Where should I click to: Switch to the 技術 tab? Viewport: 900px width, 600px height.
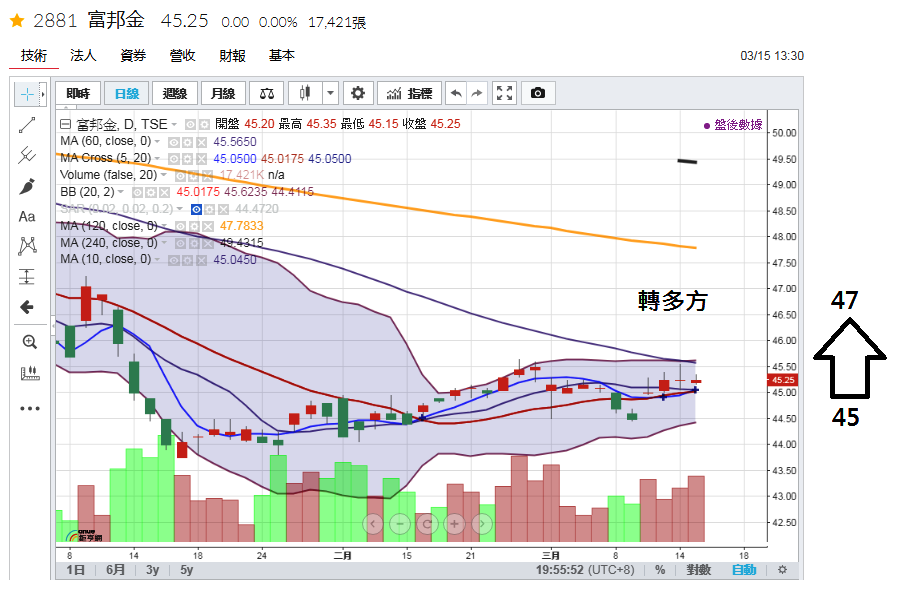point(34,56)
